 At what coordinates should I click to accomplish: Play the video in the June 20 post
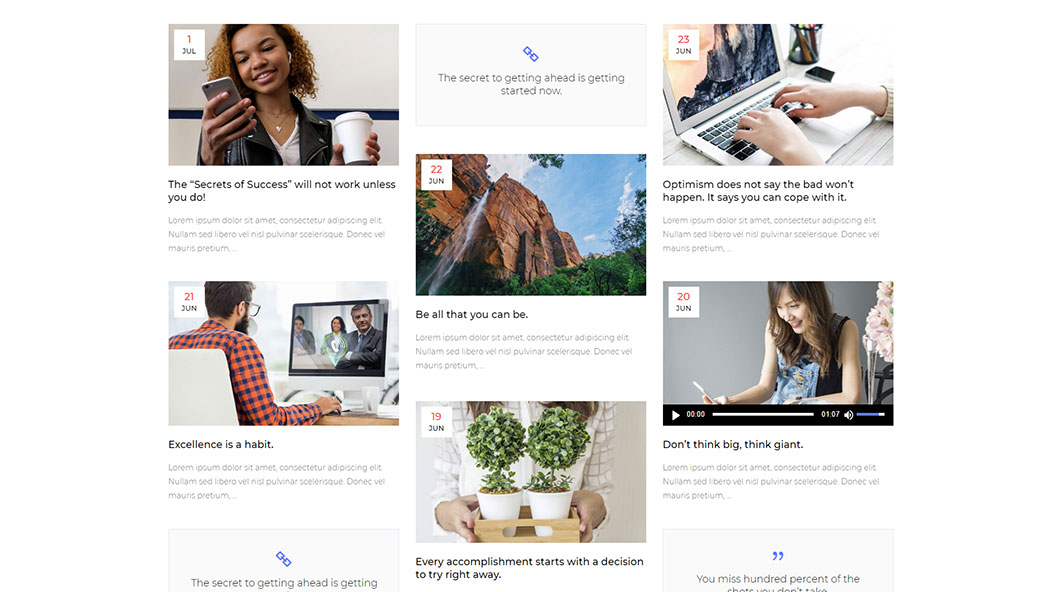676,415
